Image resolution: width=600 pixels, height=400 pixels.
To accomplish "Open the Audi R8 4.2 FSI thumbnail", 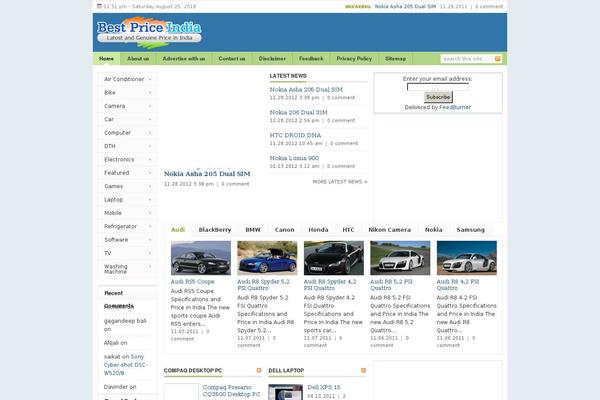I will coord(467,258).
